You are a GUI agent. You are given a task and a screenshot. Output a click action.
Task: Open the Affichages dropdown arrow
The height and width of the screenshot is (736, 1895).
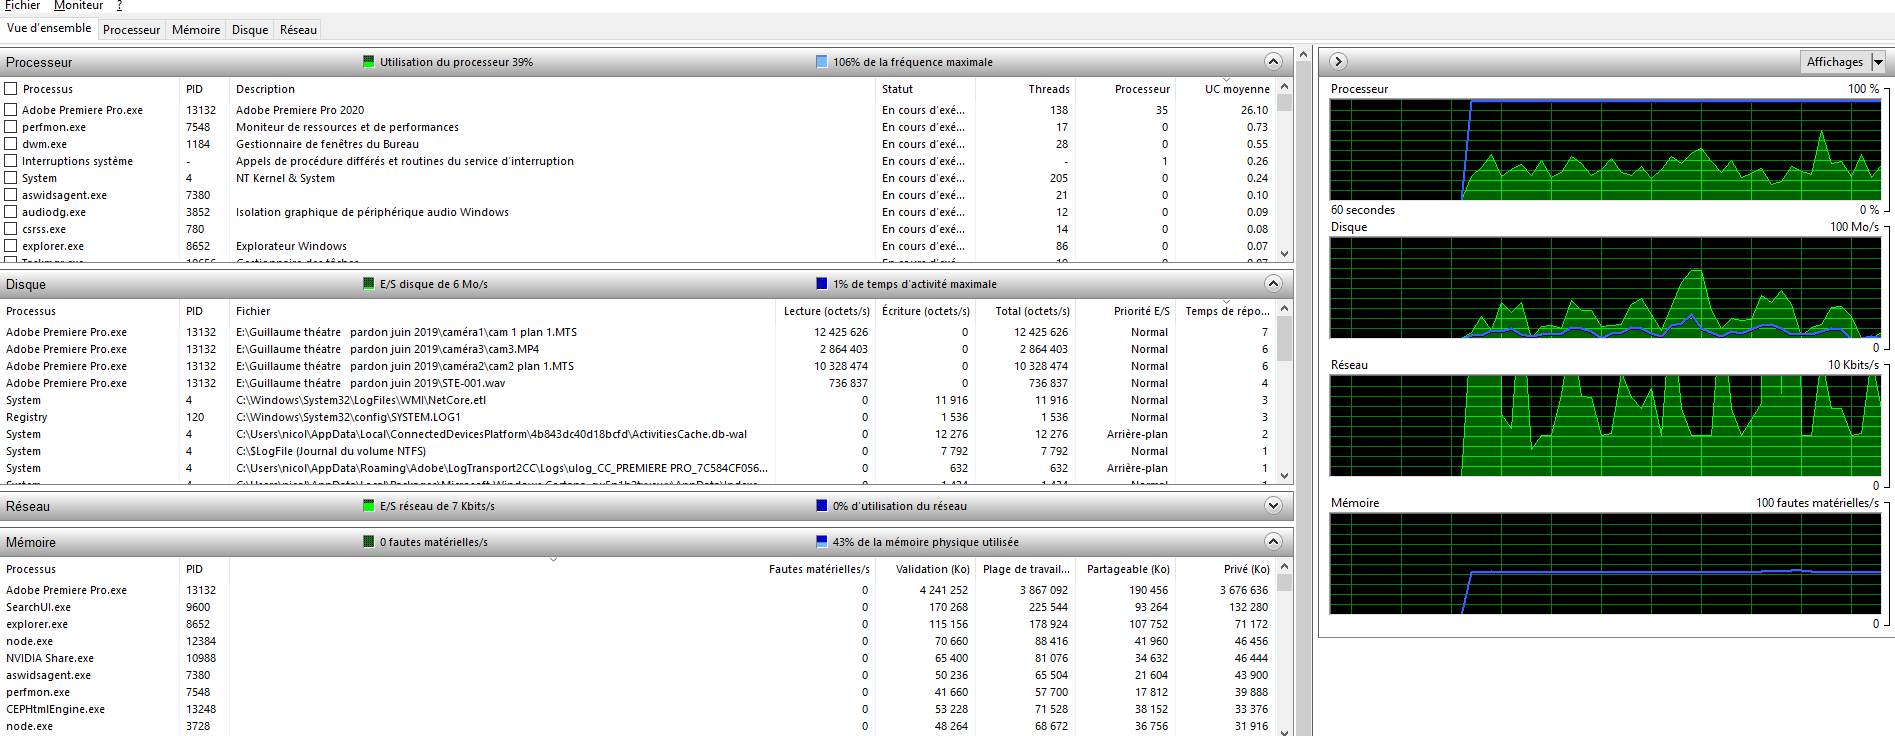coord(1878,62)
